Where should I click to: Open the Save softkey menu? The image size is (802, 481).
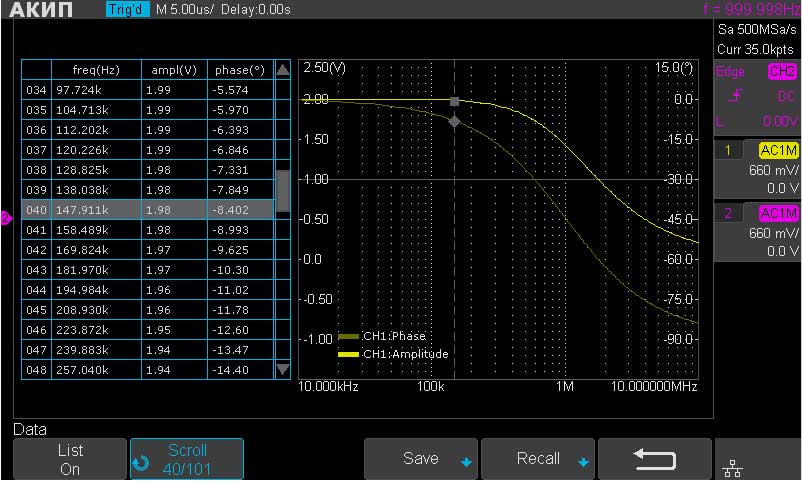[x=422, y=459]
